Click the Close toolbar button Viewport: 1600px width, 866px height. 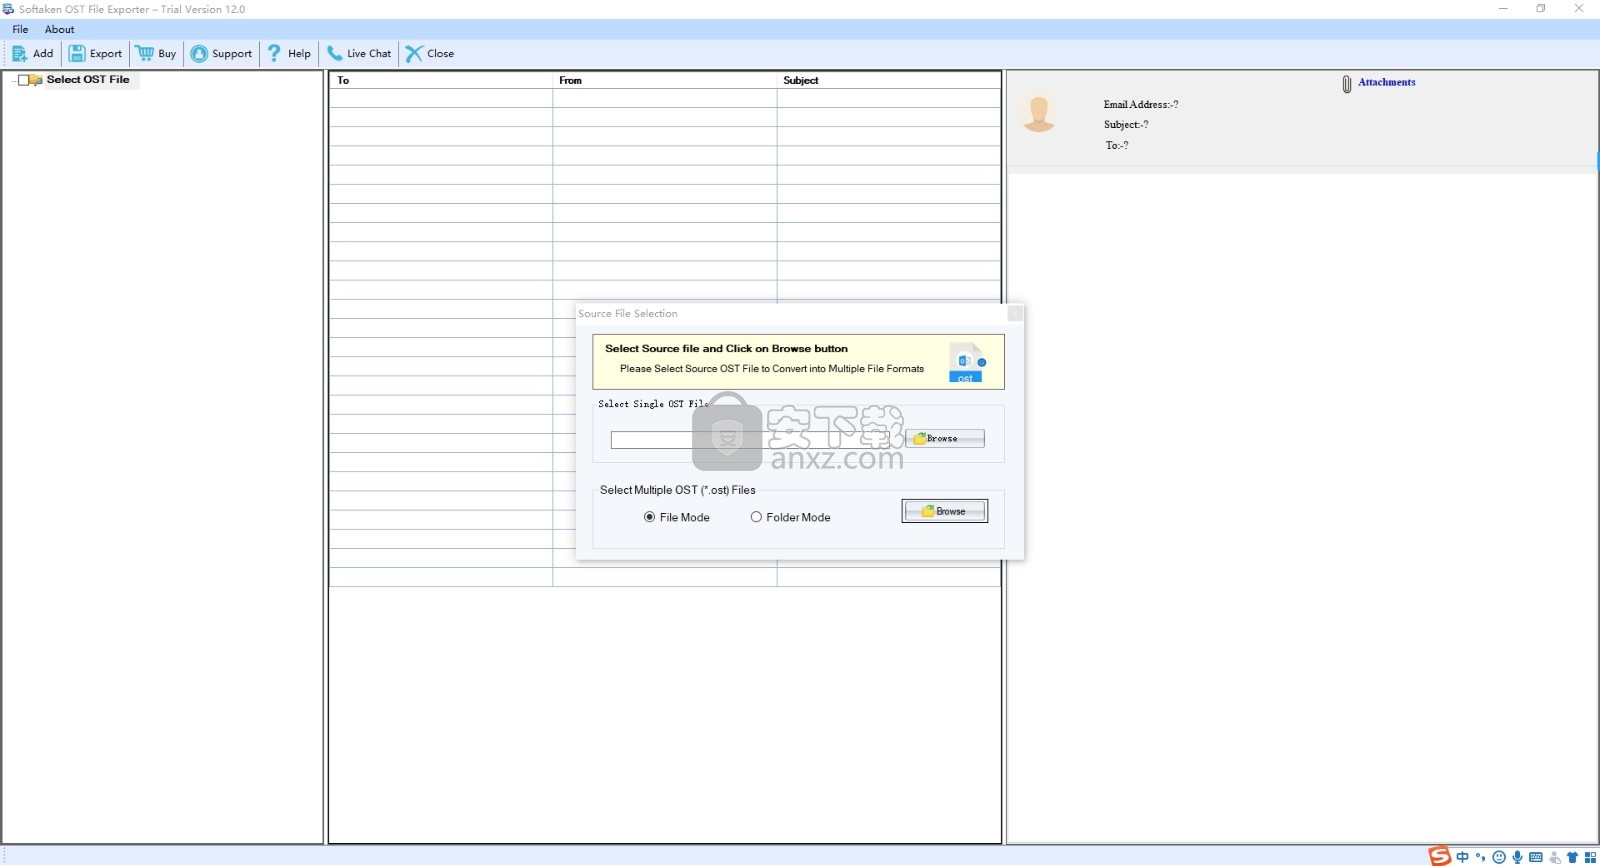[429, 54]
